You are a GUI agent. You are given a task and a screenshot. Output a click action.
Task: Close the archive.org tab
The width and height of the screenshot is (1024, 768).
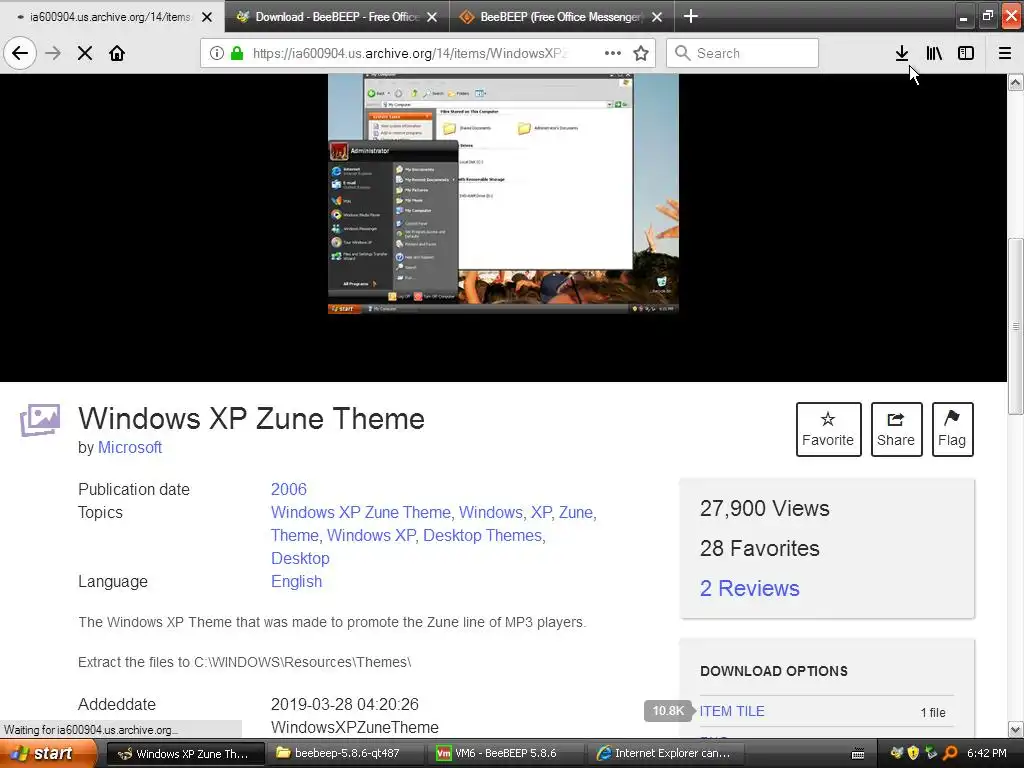pyautogui.click(x=207, y=17)
